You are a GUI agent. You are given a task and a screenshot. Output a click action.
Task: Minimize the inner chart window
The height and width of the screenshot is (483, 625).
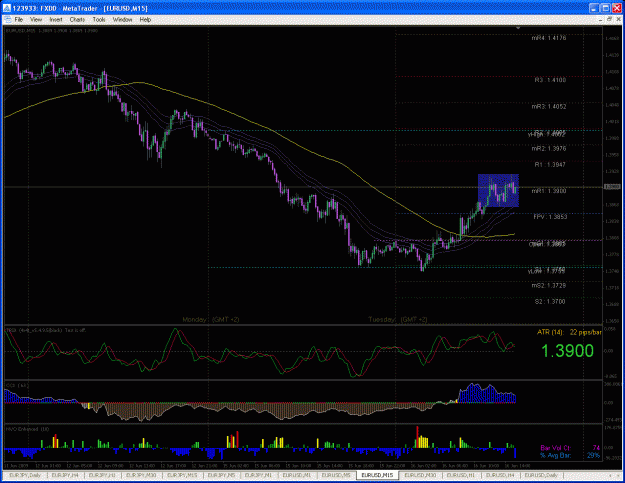601,20
